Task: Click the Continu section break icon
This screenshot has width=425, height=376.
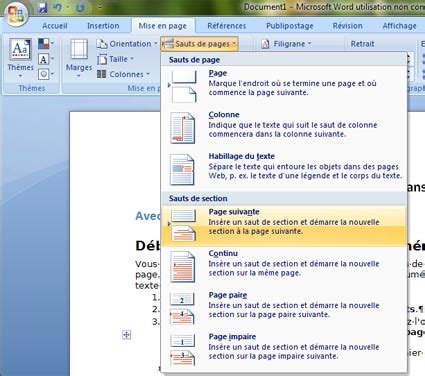Action: [183, 267]
